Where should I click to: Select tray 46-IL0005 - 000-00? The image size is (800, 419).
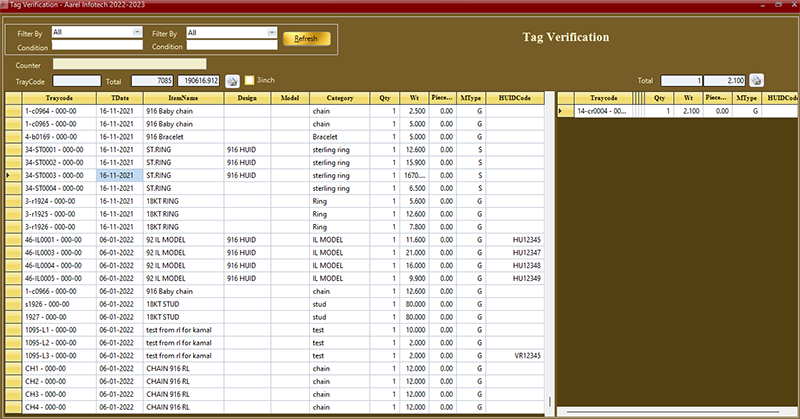click(59, 278)
